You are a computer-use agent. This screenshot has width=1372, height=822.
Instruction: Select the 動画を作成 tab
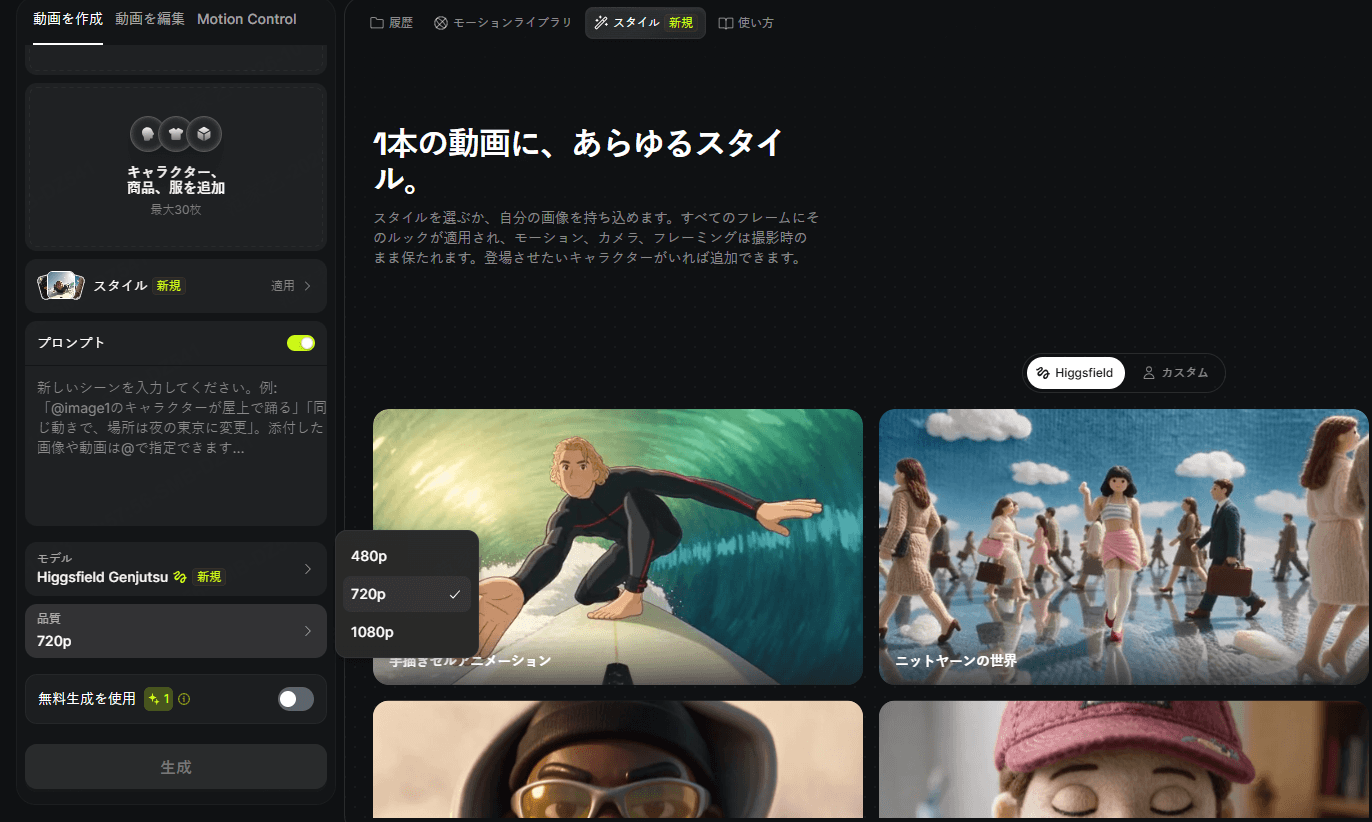[x=68, y=19]
